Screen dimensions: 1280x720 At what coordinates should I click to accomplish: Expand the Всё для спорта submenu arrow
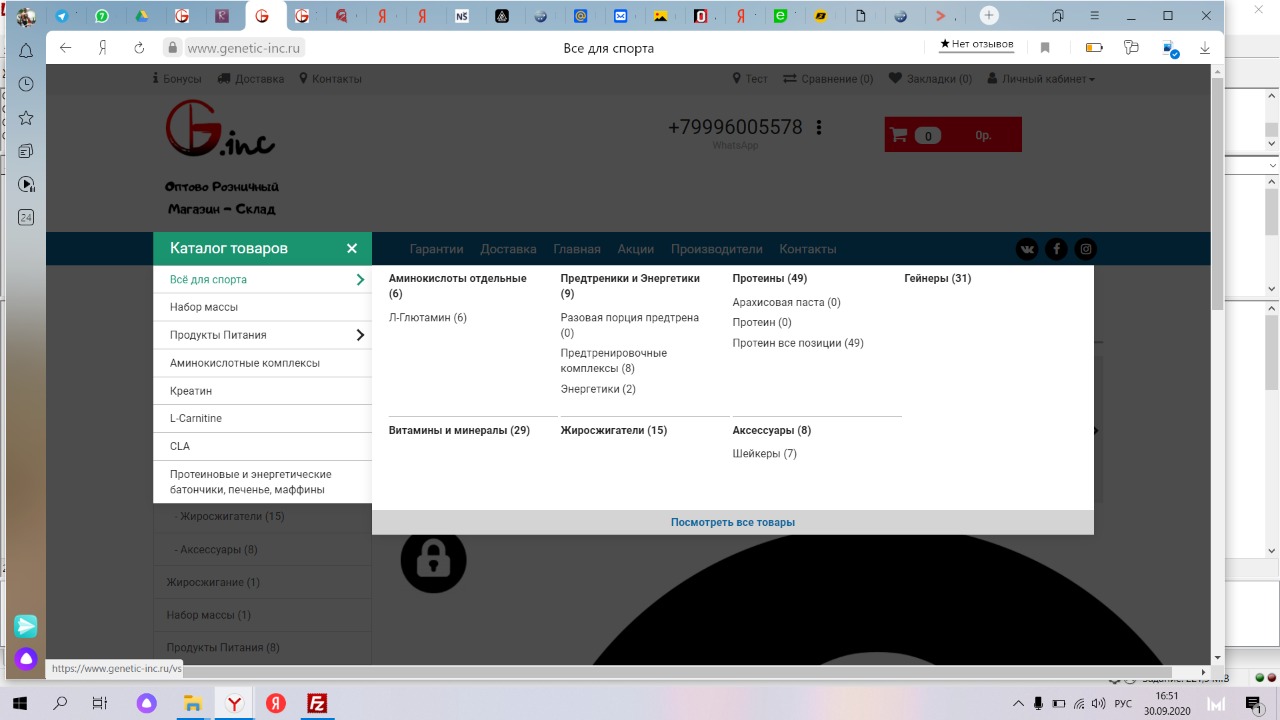pos(360,280)
